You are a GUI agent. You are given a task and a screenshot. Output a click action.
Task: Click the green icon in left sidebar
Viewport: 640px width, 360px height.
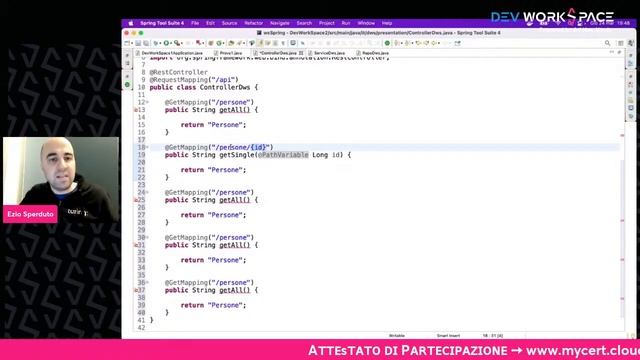tap(127, 85)
